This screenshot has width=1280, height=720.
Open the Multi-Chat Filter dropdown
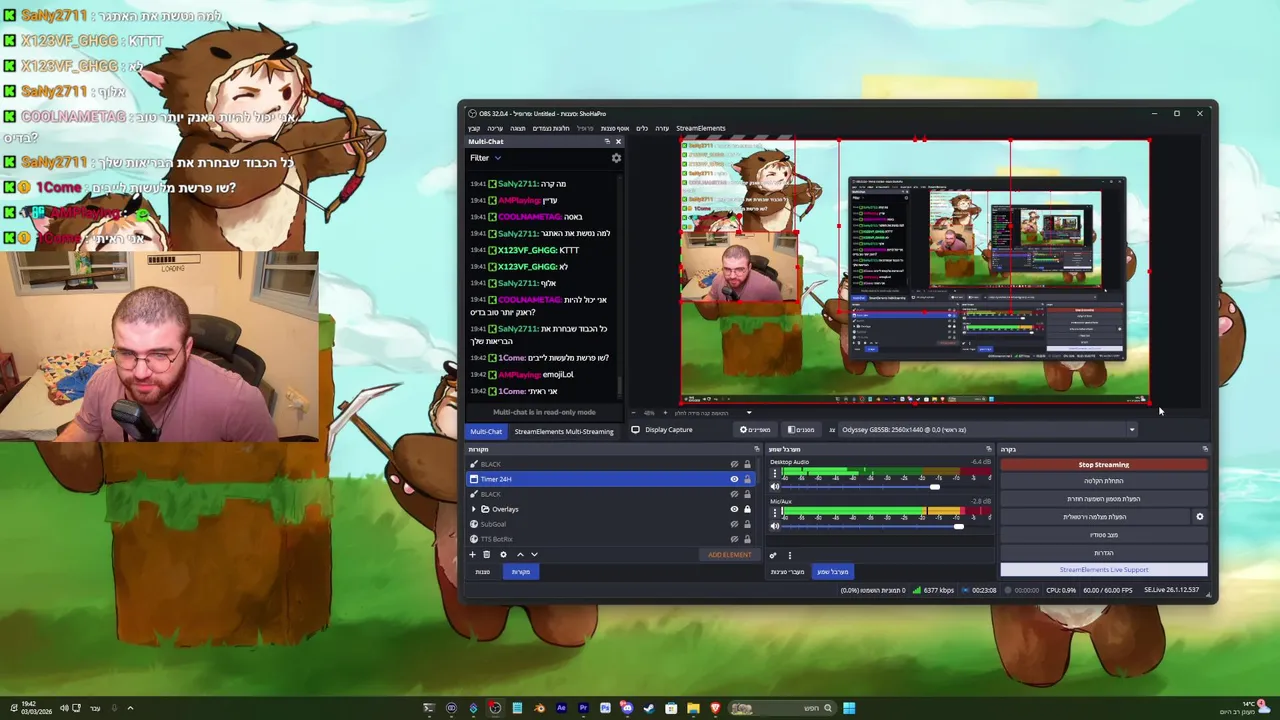point(485,158)
